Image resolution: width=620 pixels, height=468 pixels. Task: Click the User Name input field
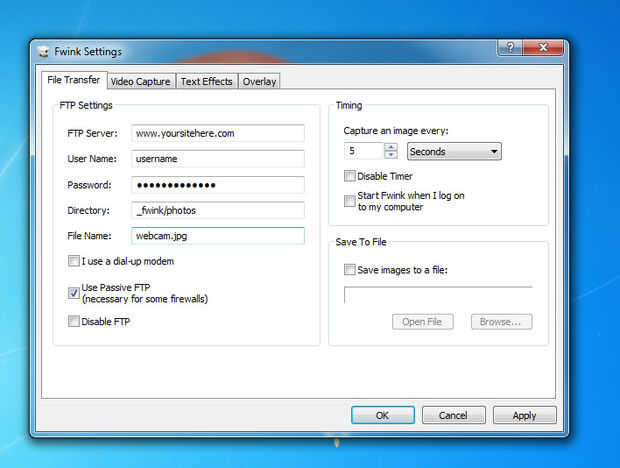(x=218, y=159)
